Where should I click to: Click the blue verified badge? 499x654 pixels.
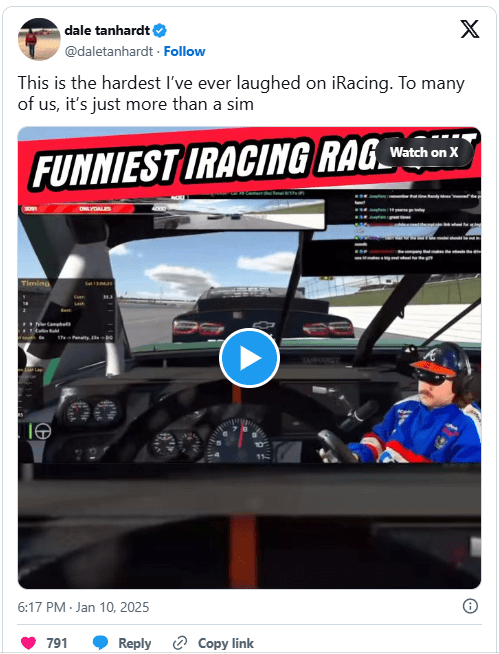pos(159,30)
